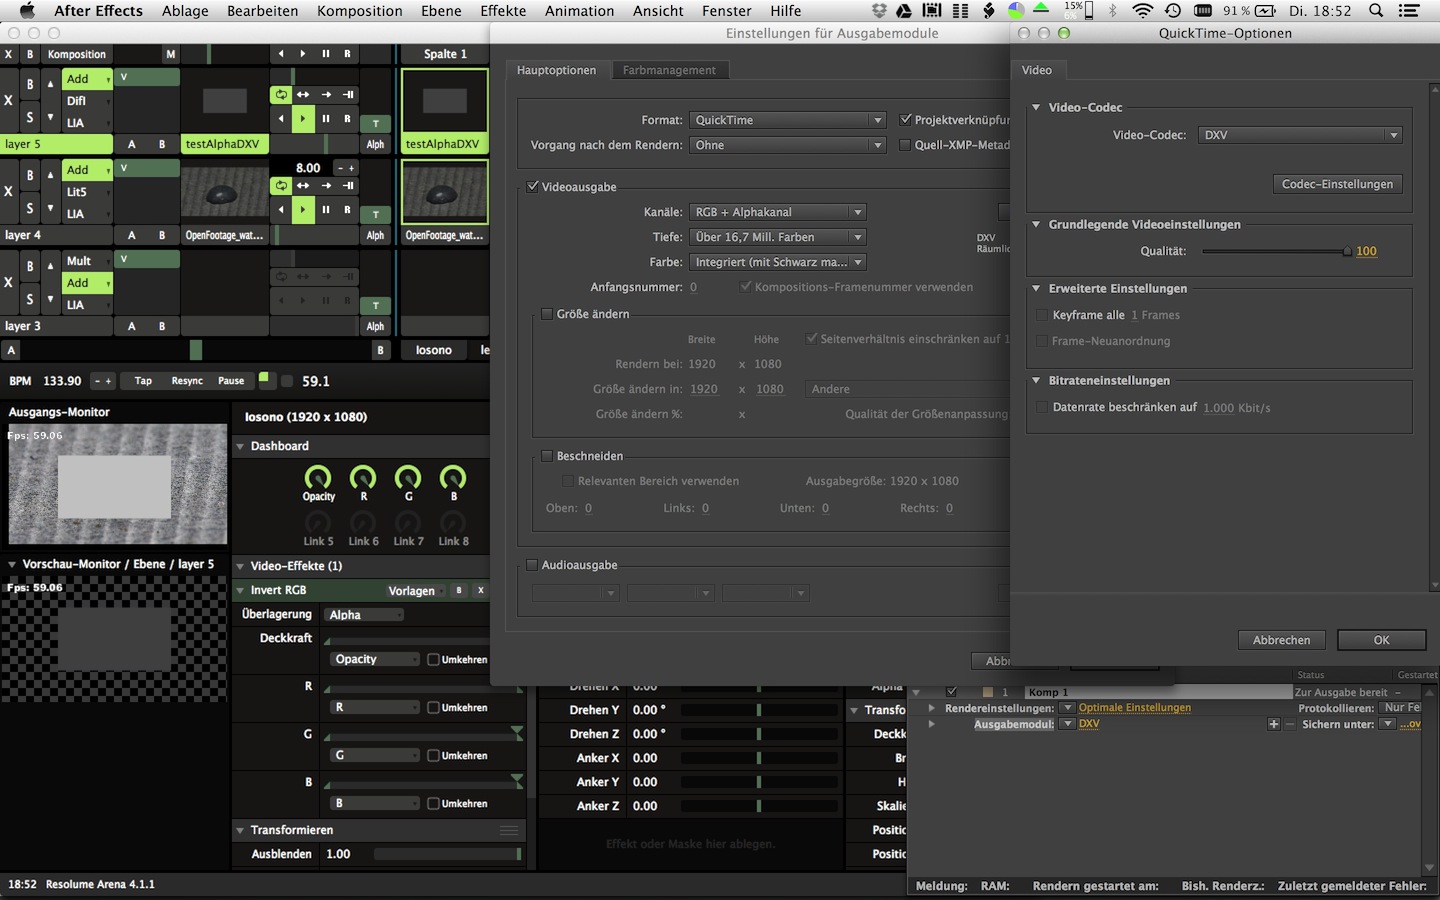The image size is (1440, 900).
Task: Click the Qualität slider handle
Action: click(1347, 251)
